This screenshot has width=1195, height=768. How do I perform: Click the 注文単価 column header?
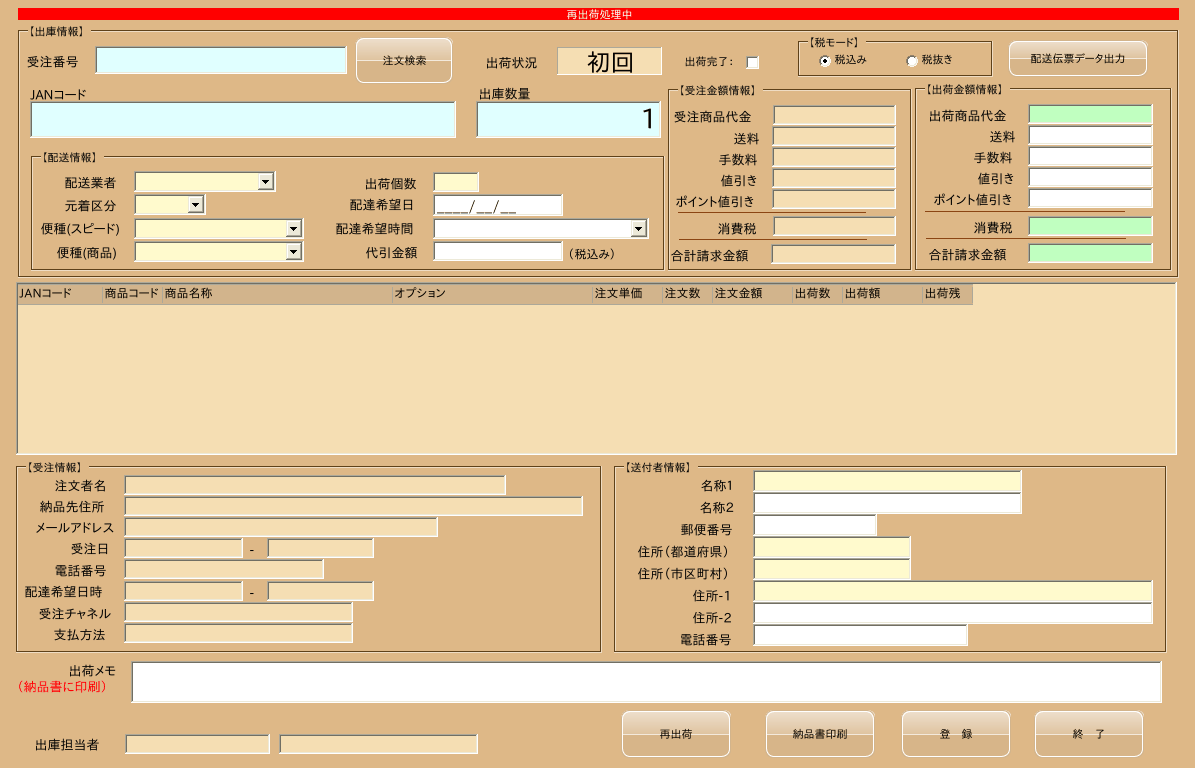[627, 293]
